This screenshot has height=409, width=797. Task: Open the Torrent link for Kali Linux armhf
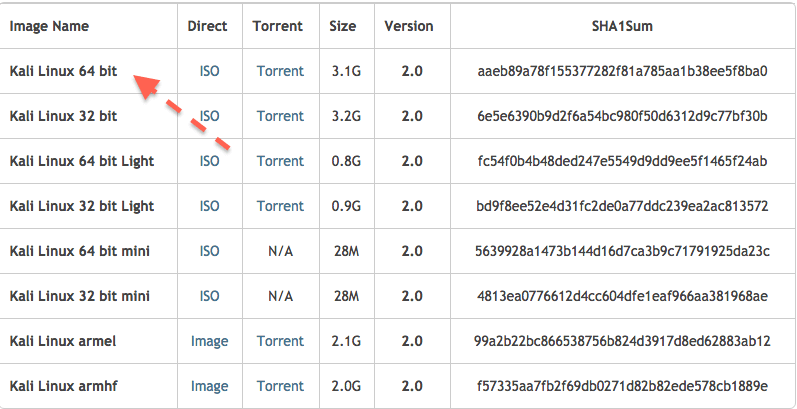280,386
